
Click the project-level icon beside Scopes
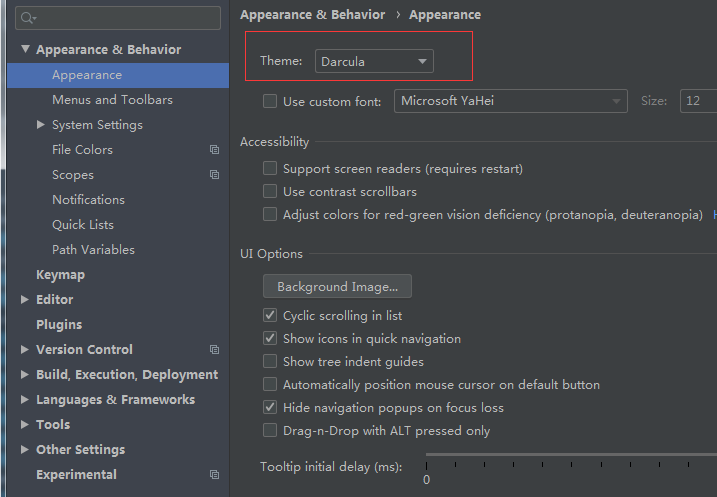214,175
